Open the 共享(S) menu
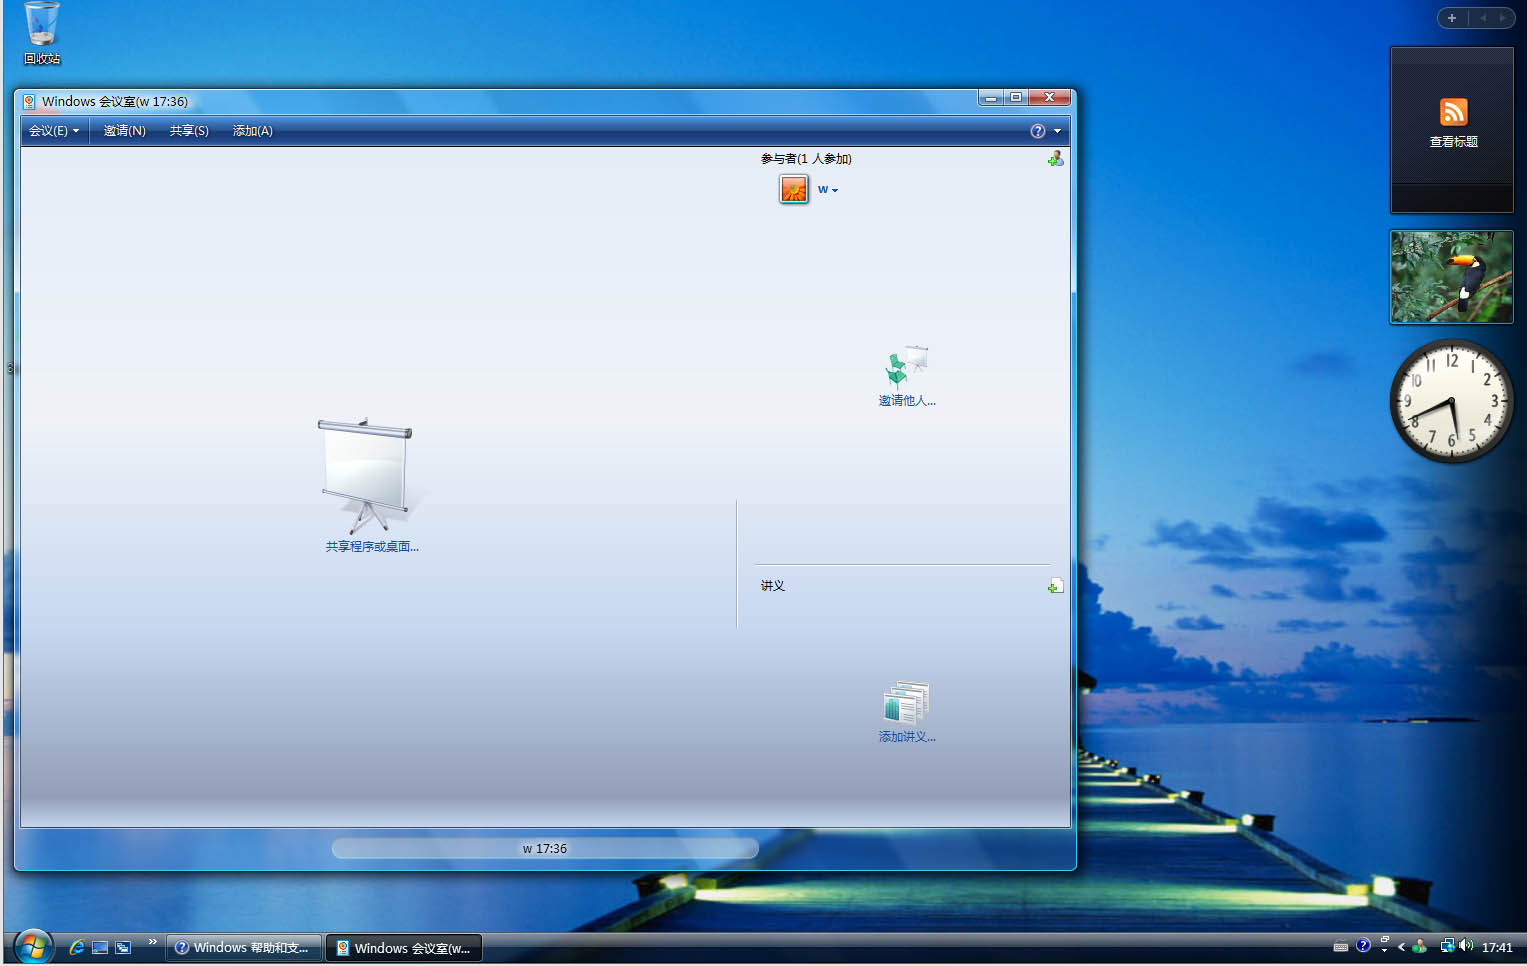Image resolution: width=1527 pixels, height=966 pixels. pyautogui.click(x=188, y=130)
